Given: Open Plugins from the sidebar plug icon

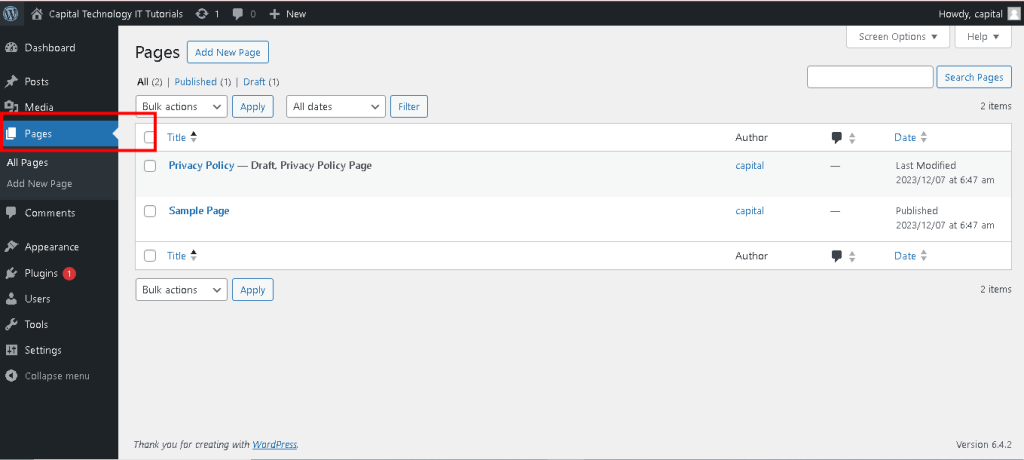Looking at the screenshot, I should point(11,273).
